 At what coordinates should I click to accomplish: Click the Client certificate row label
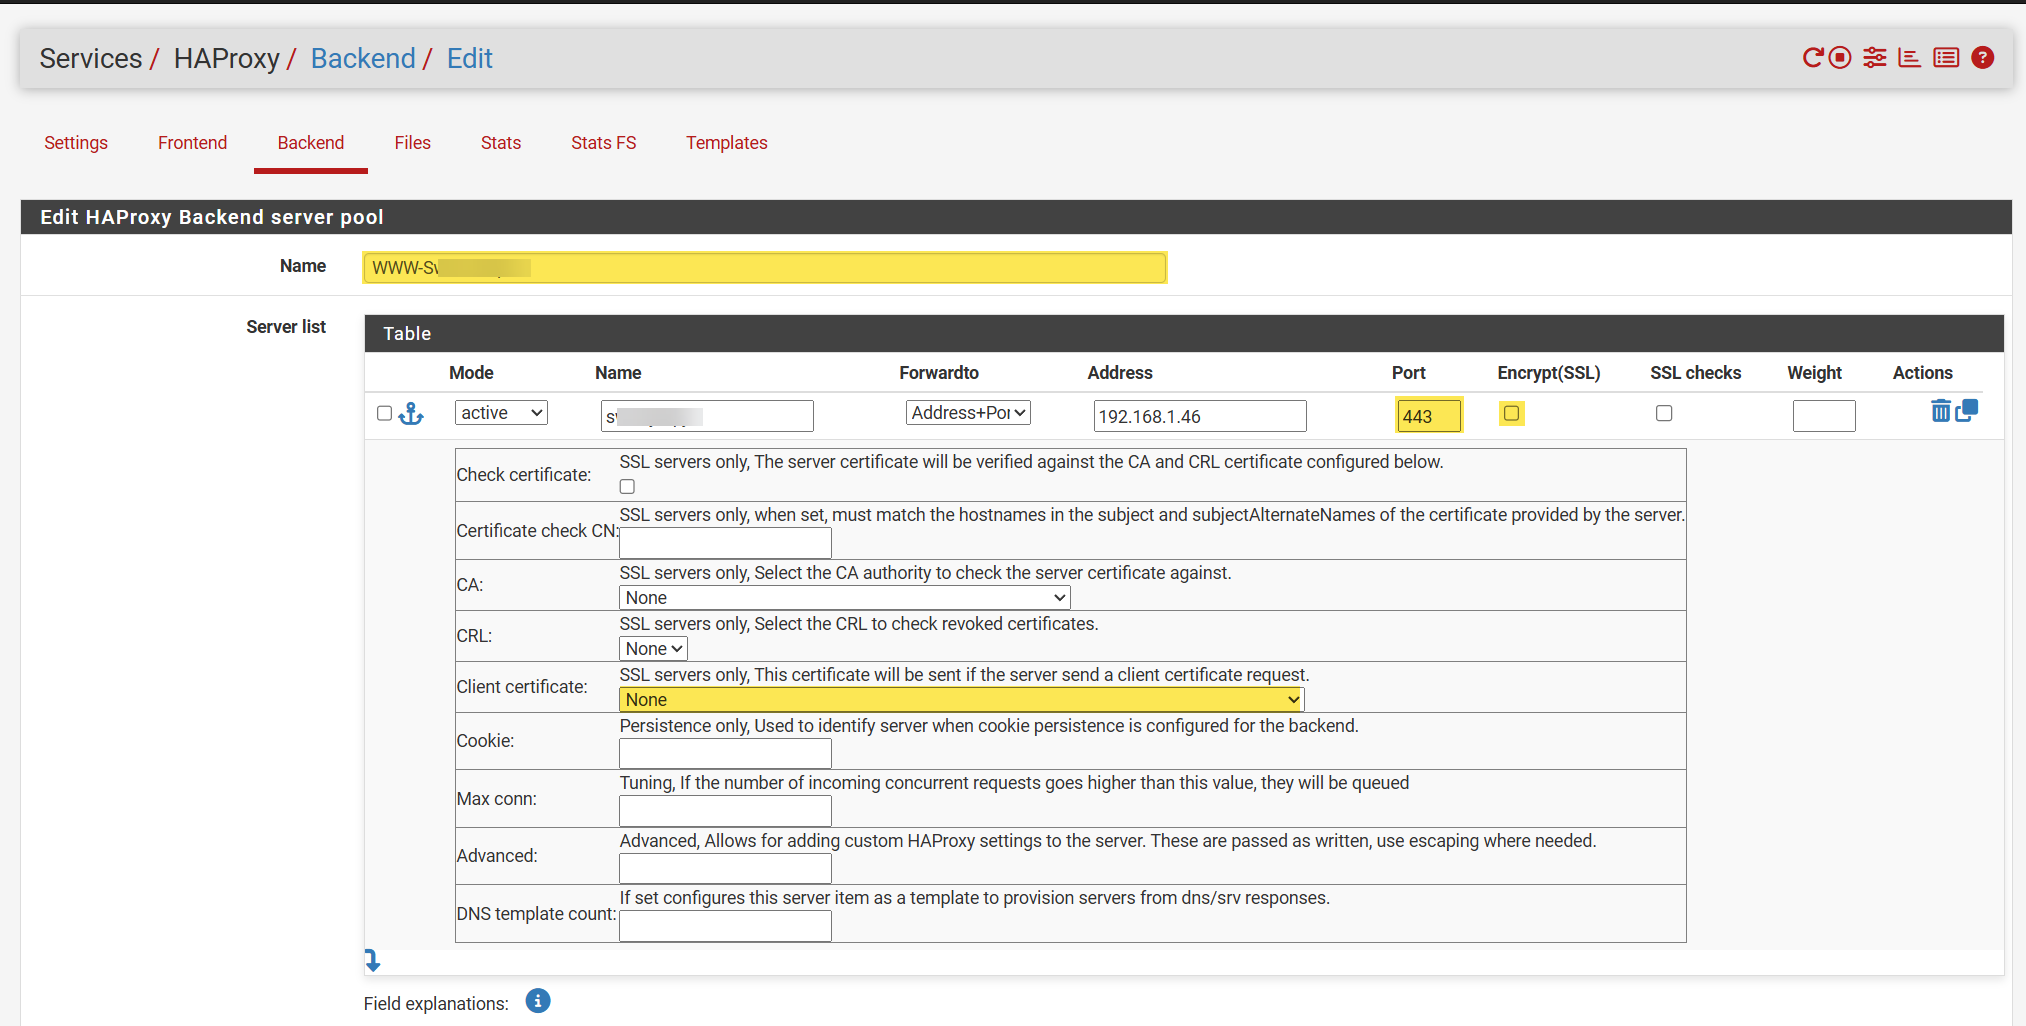[522, 687]
